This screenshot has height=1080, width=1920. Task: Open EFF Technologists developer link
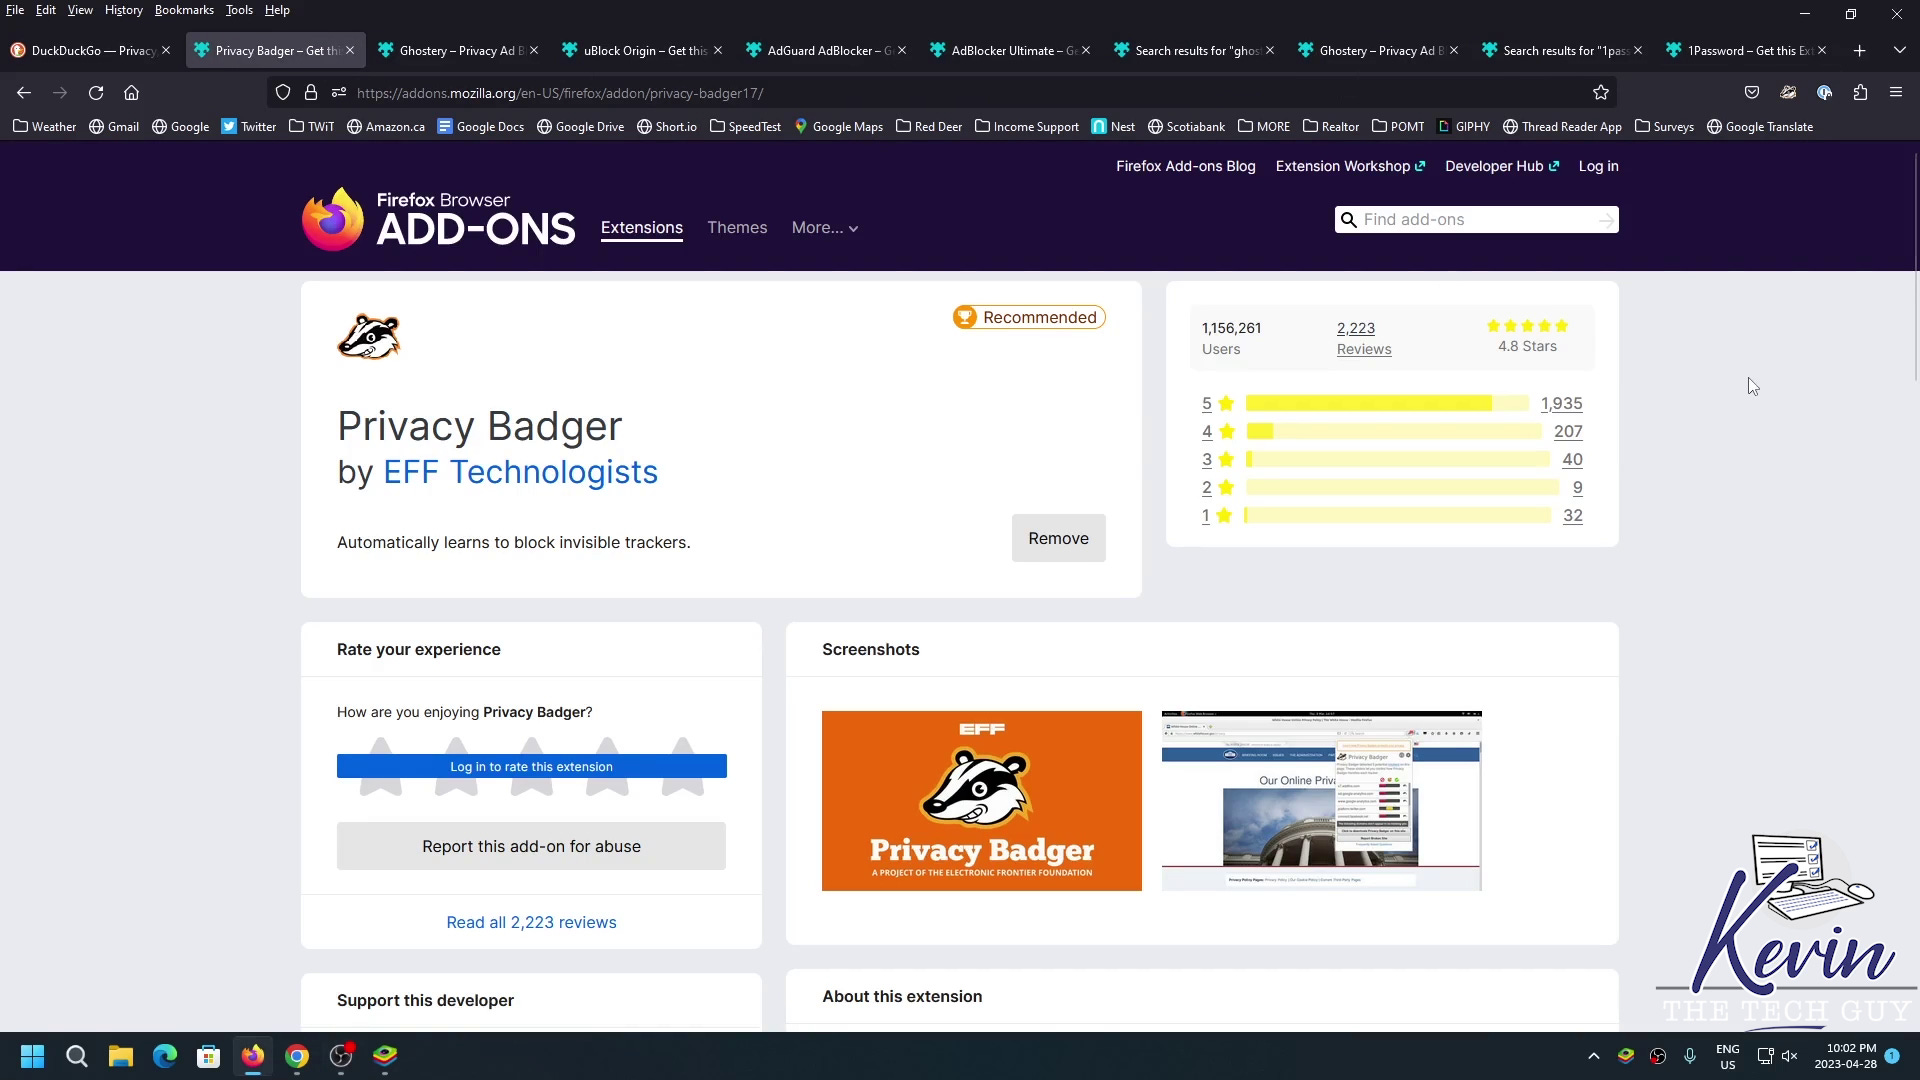coord(520,472)
